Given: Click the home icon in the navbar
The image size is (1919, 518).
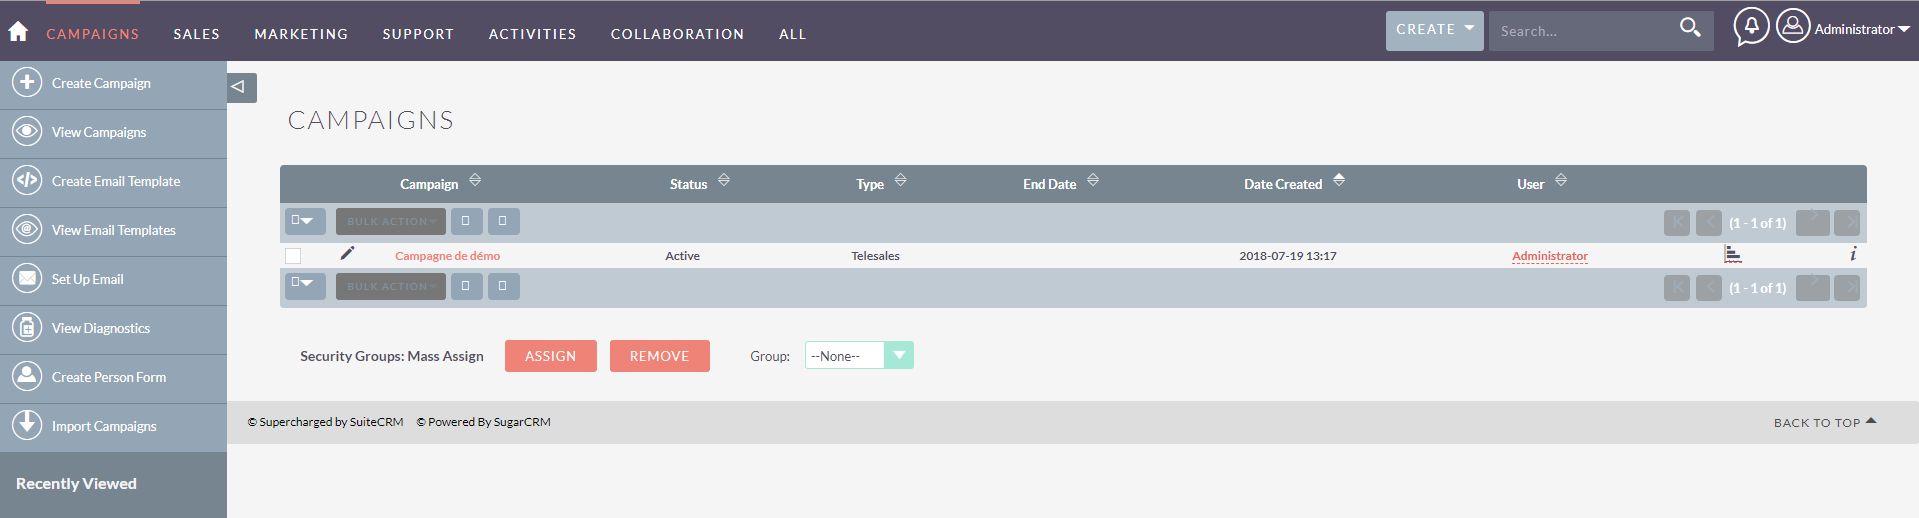Looking at the screenshot, I should [x=18, y=32].
